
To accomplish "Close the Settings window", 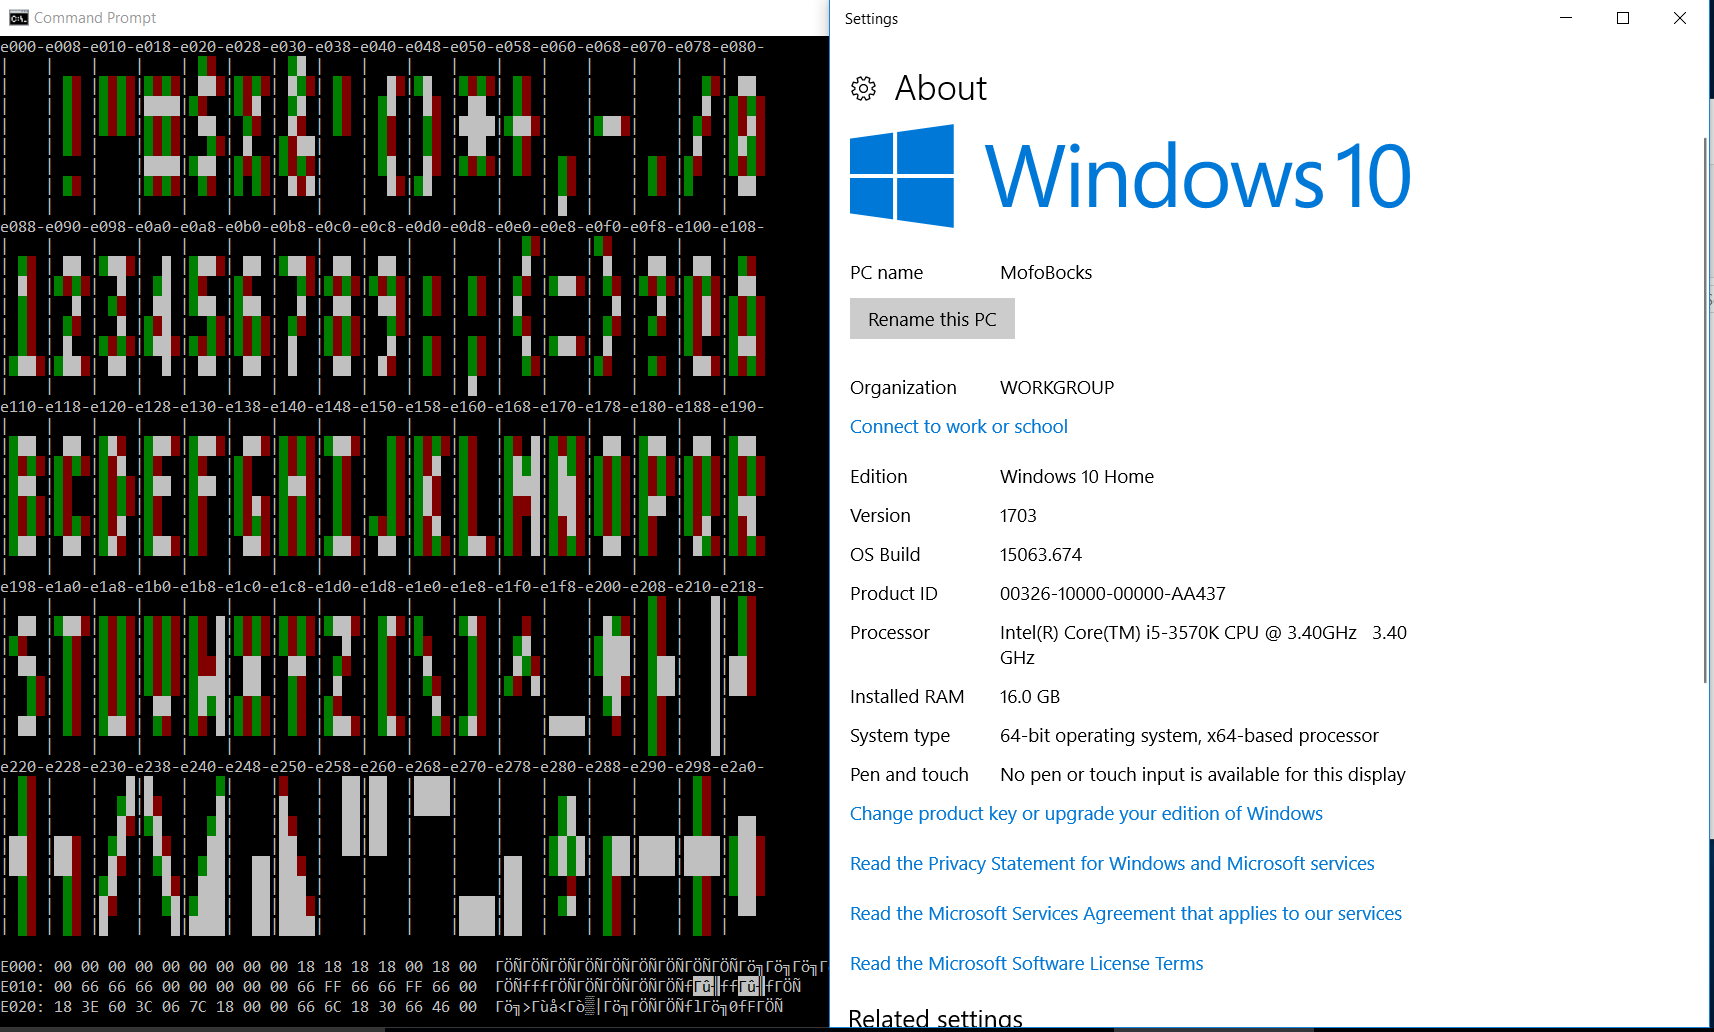I will 1680,18.
